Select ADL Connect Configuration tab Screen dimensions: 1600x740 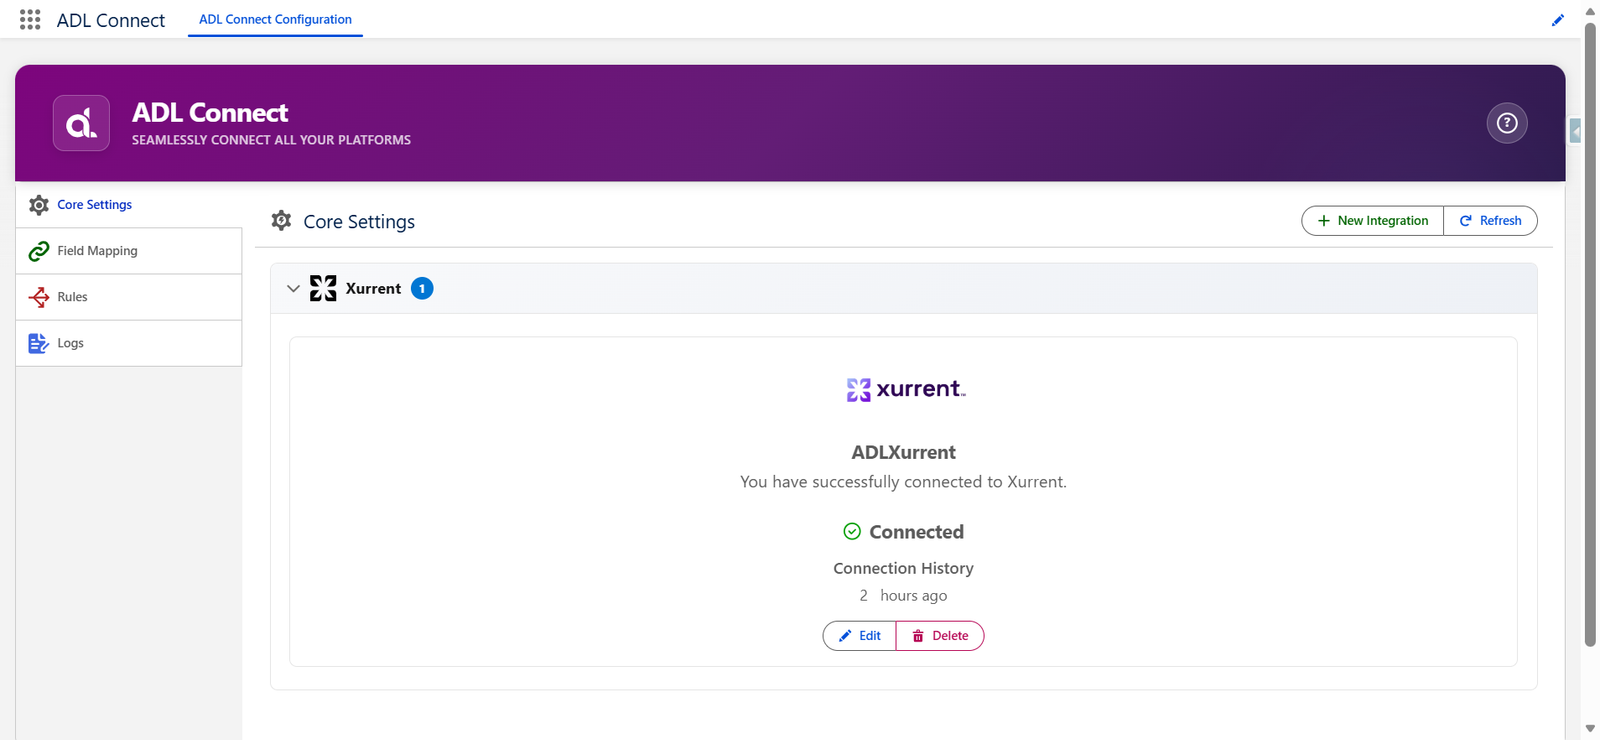tap(275, 19)
